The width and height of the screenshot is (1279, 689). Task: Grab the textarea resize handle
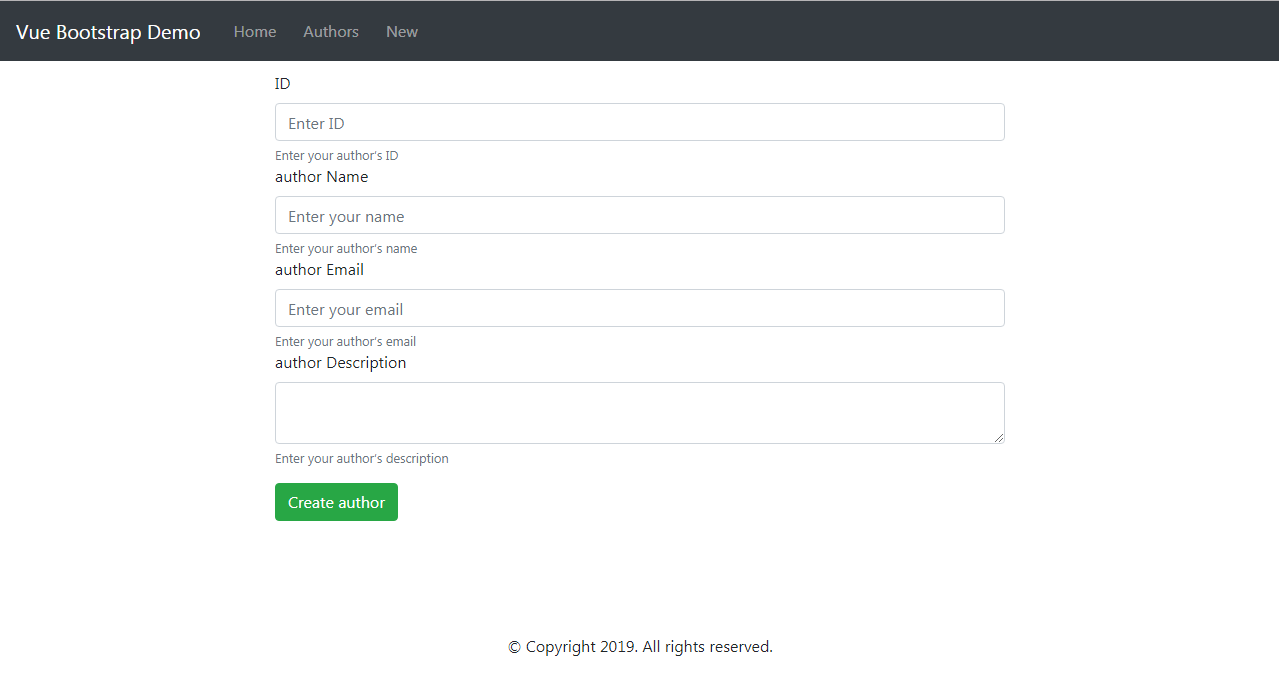[x=997, y=437]
